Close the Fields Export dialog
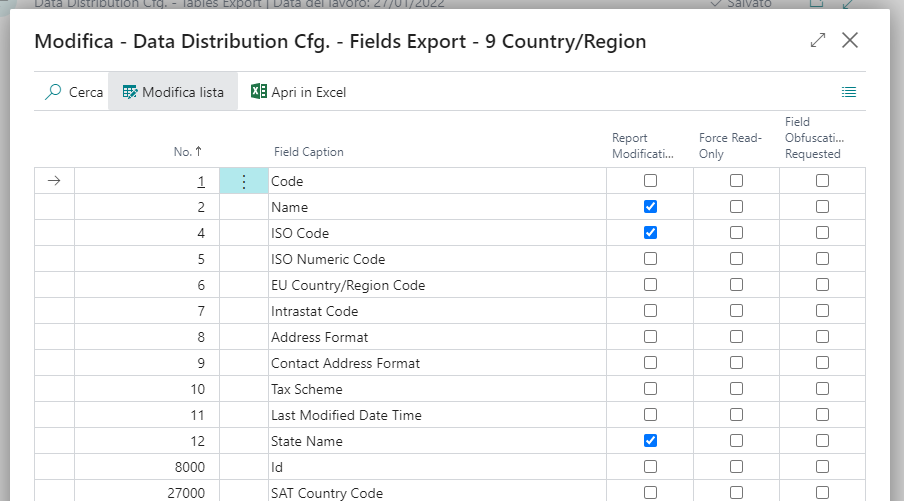This screenshot has height=501, width=904. point(850,41)
